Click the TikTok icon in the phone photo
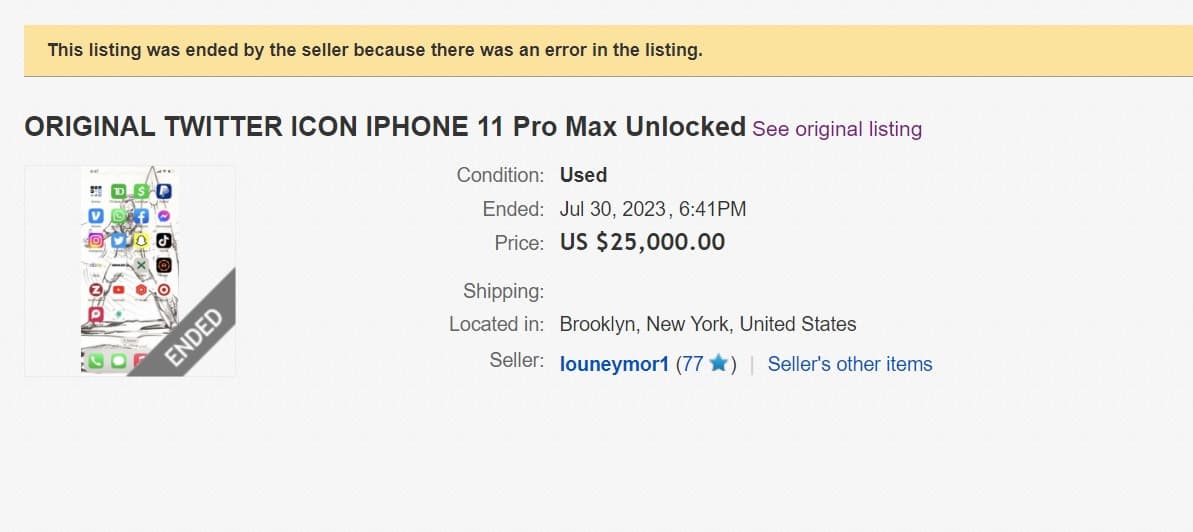 [x=164, y=240]
